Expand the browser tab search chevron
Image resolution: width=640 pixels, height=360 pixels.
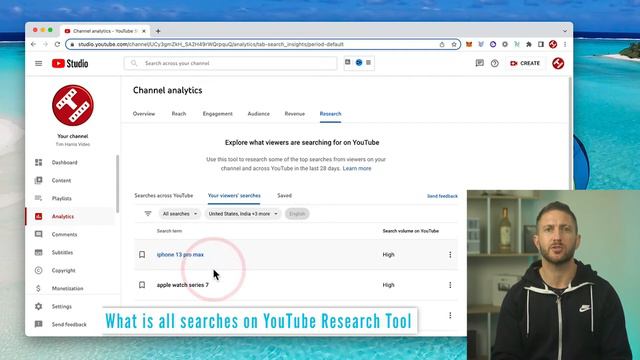565,31
